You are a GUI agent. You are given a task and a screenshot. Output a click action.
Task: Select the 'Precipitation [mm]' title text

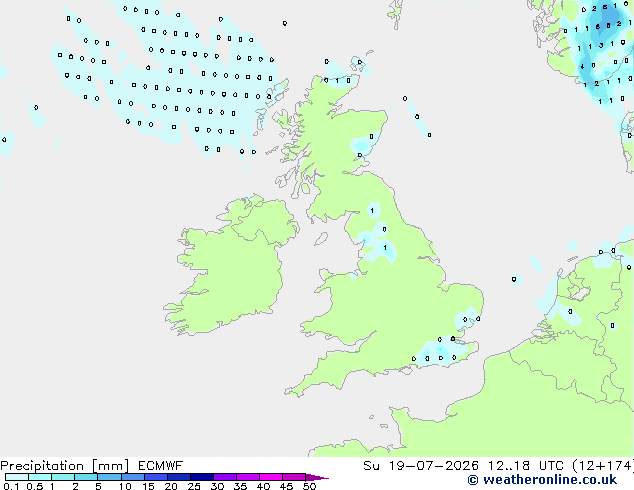click(x=64, y=466)
